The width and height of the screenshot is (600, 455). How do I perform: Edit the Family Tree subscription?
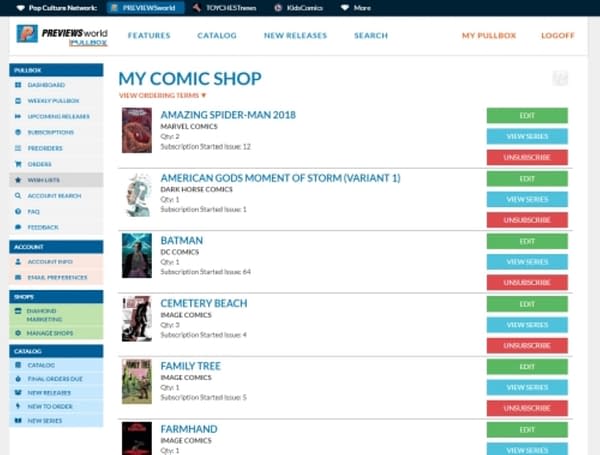pyautogui.click(x=527, y=367)
